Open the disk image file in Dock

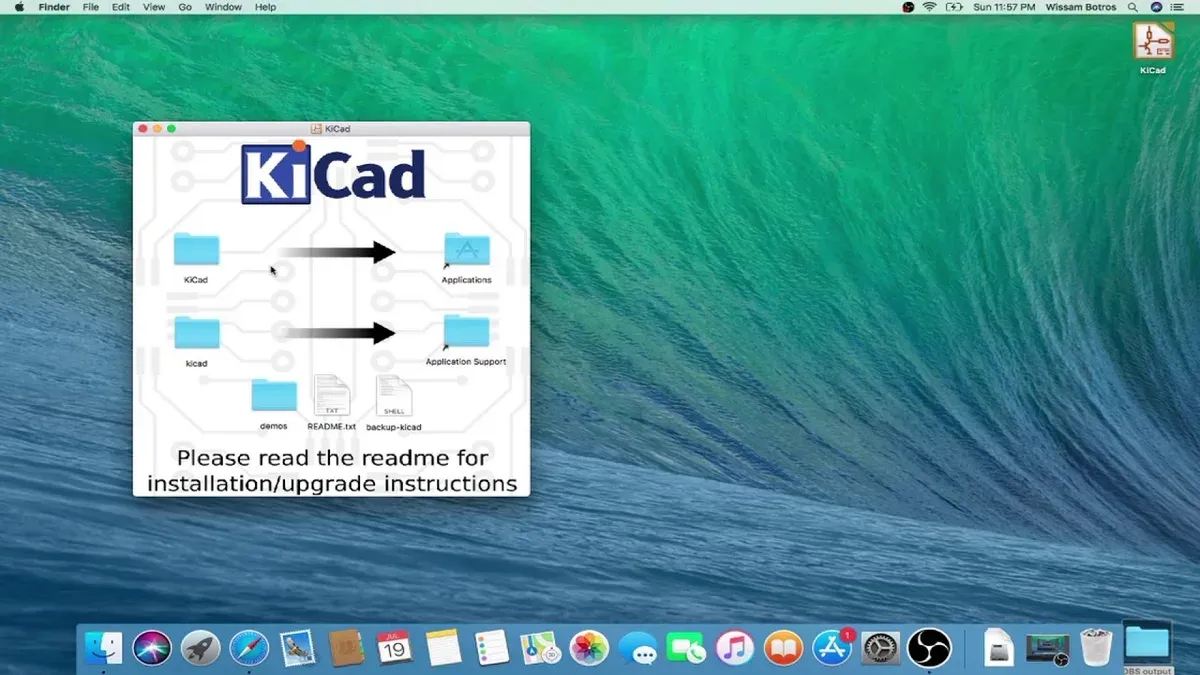999,648
